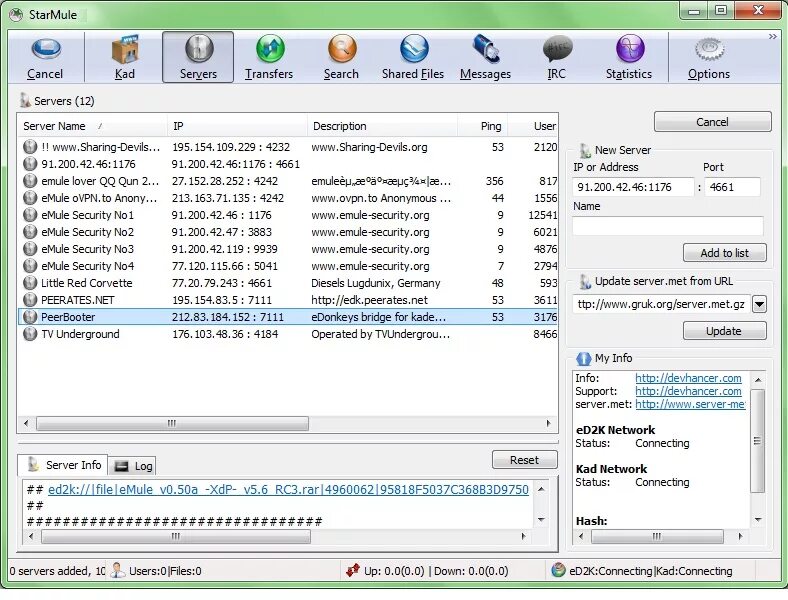Click the Add to list button
This screenshot has height=600, width=788.
click(x=724, y=253)
